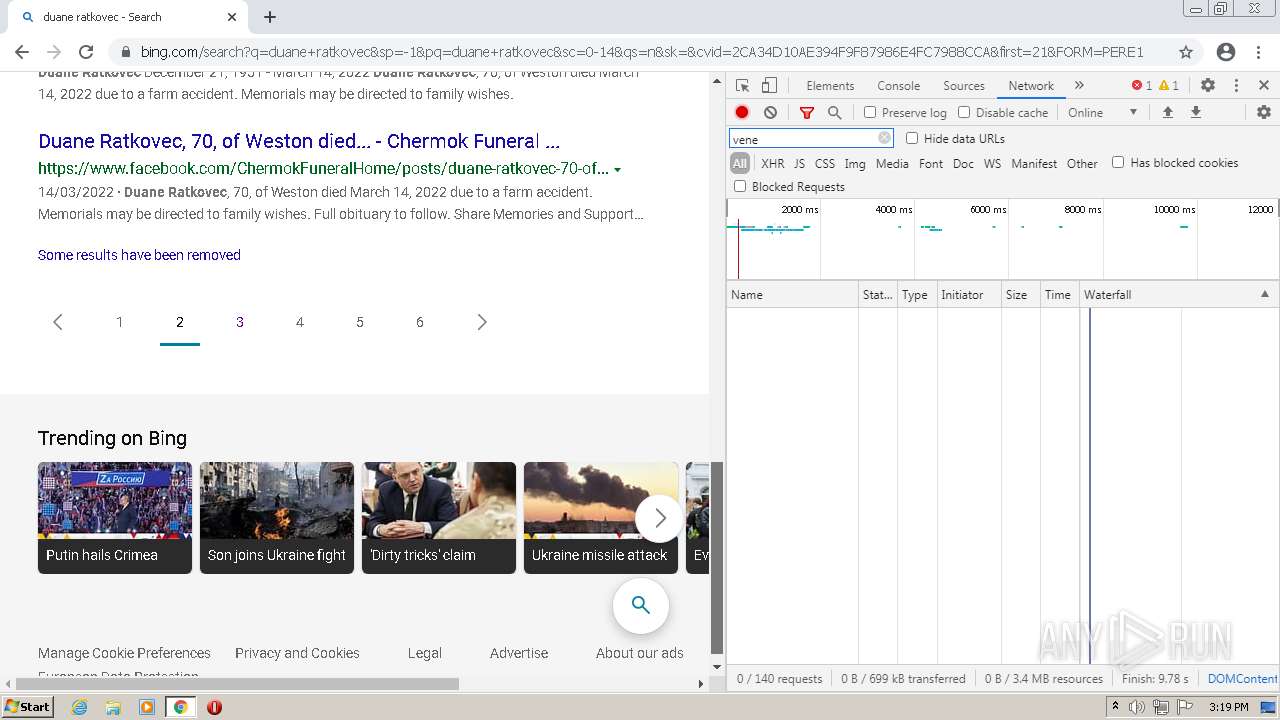Open the network settings gear

(x=1263, y=113)
